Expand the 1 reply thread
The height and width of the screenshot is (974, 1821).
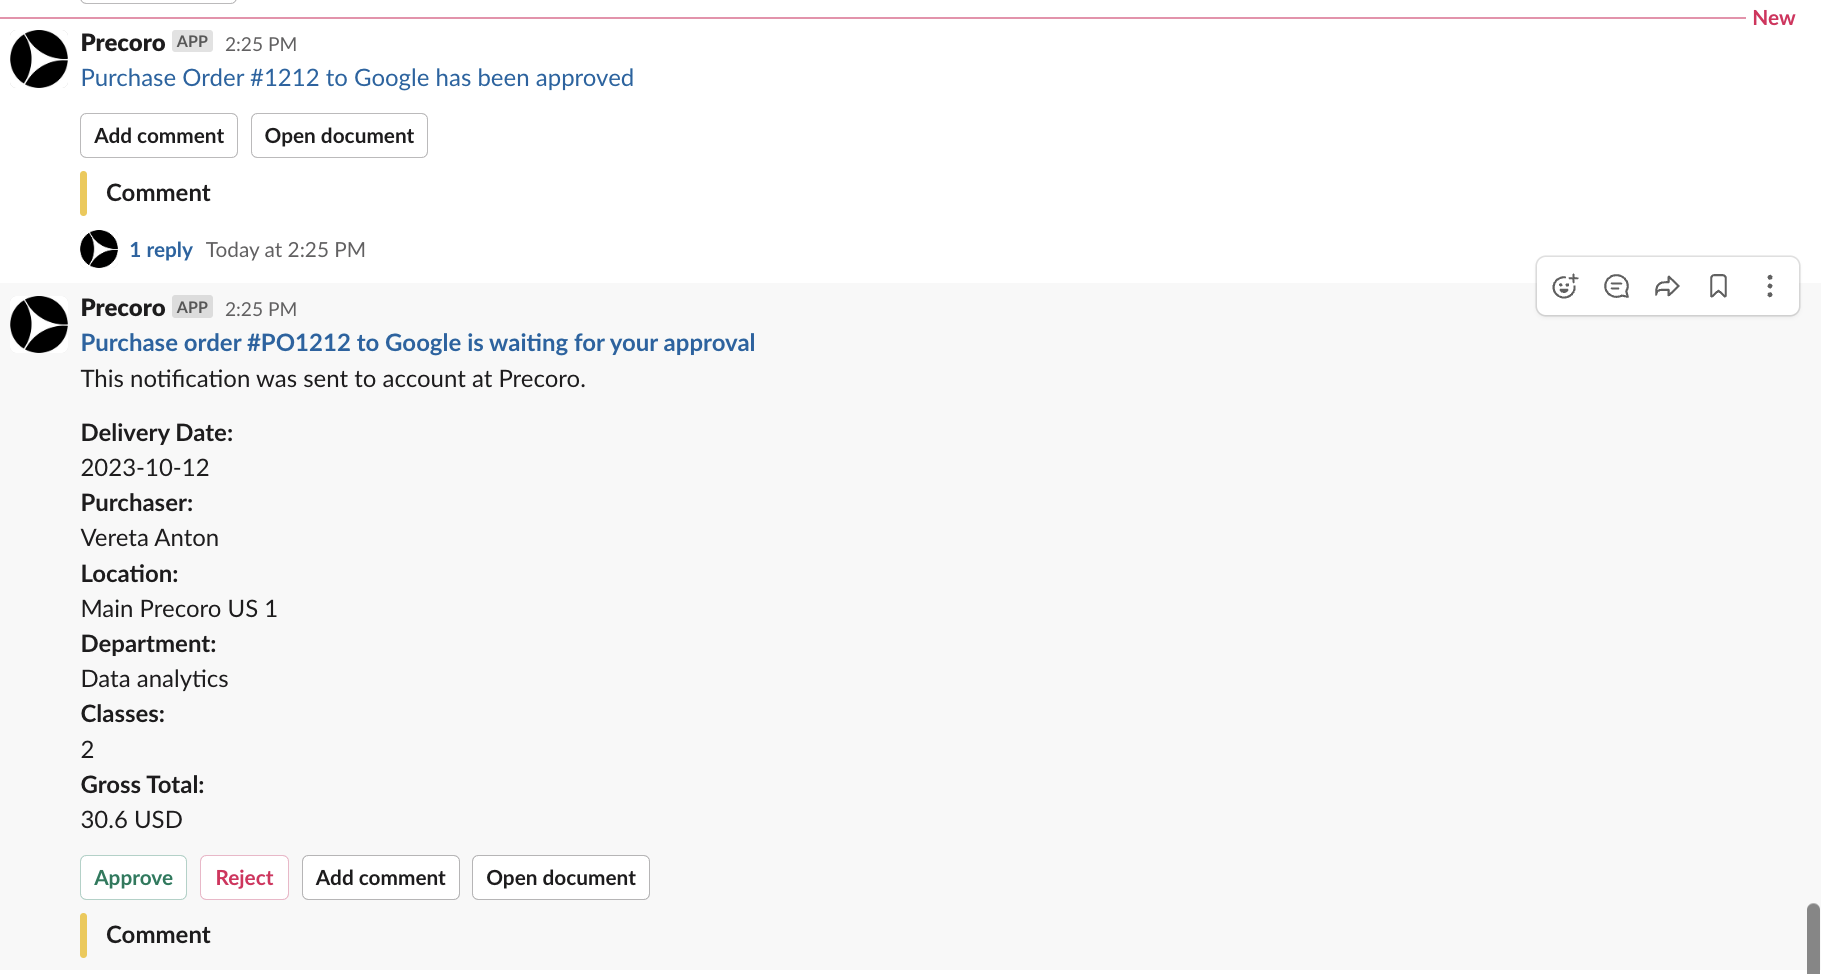pyautogui.click(x=161, y=250)
